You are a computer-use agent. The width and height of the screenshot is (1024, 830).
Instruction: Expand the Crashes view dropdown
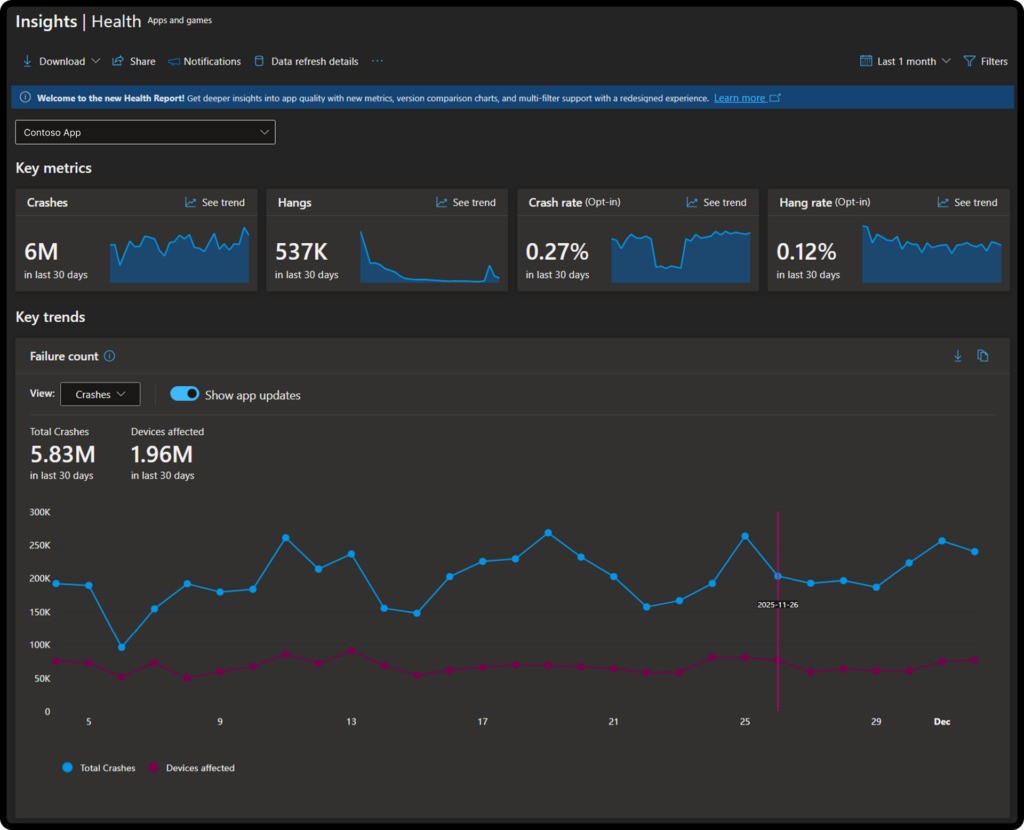[x=100, y=394]
